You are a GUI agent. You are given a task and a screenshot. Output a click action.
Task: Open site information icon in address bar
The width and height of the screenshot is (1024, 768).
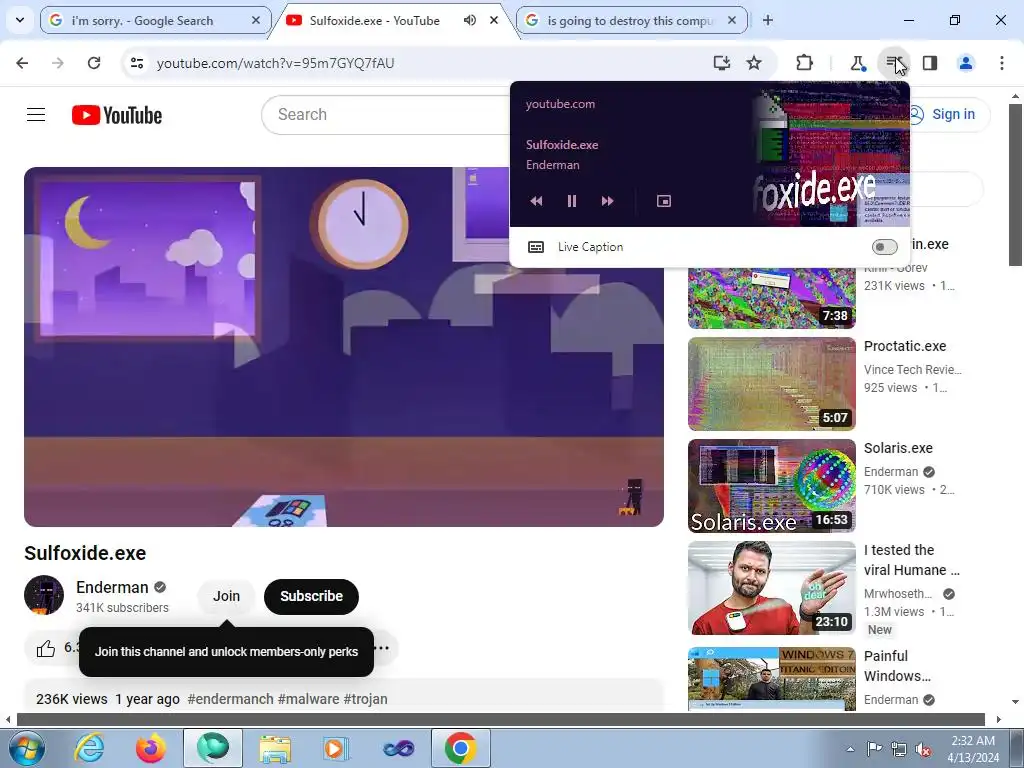pyautogui.click(x=136, y=63)
